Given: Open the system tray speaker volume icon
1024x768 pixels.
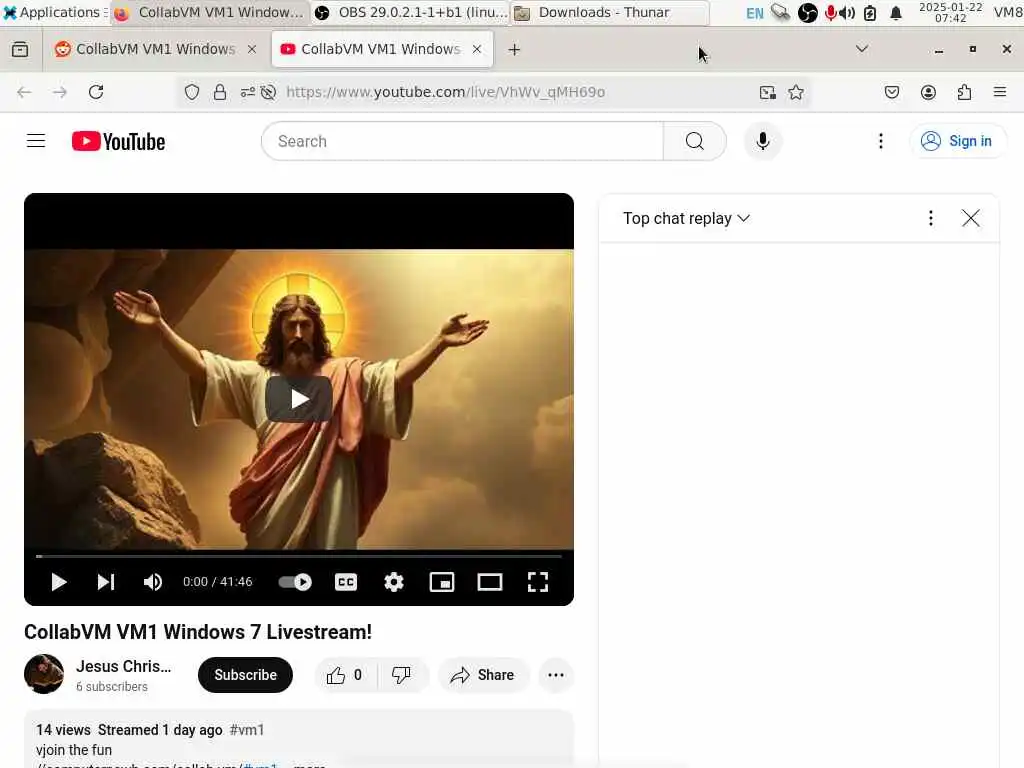Looking at the screenshot, I should [x=847, y=12].
